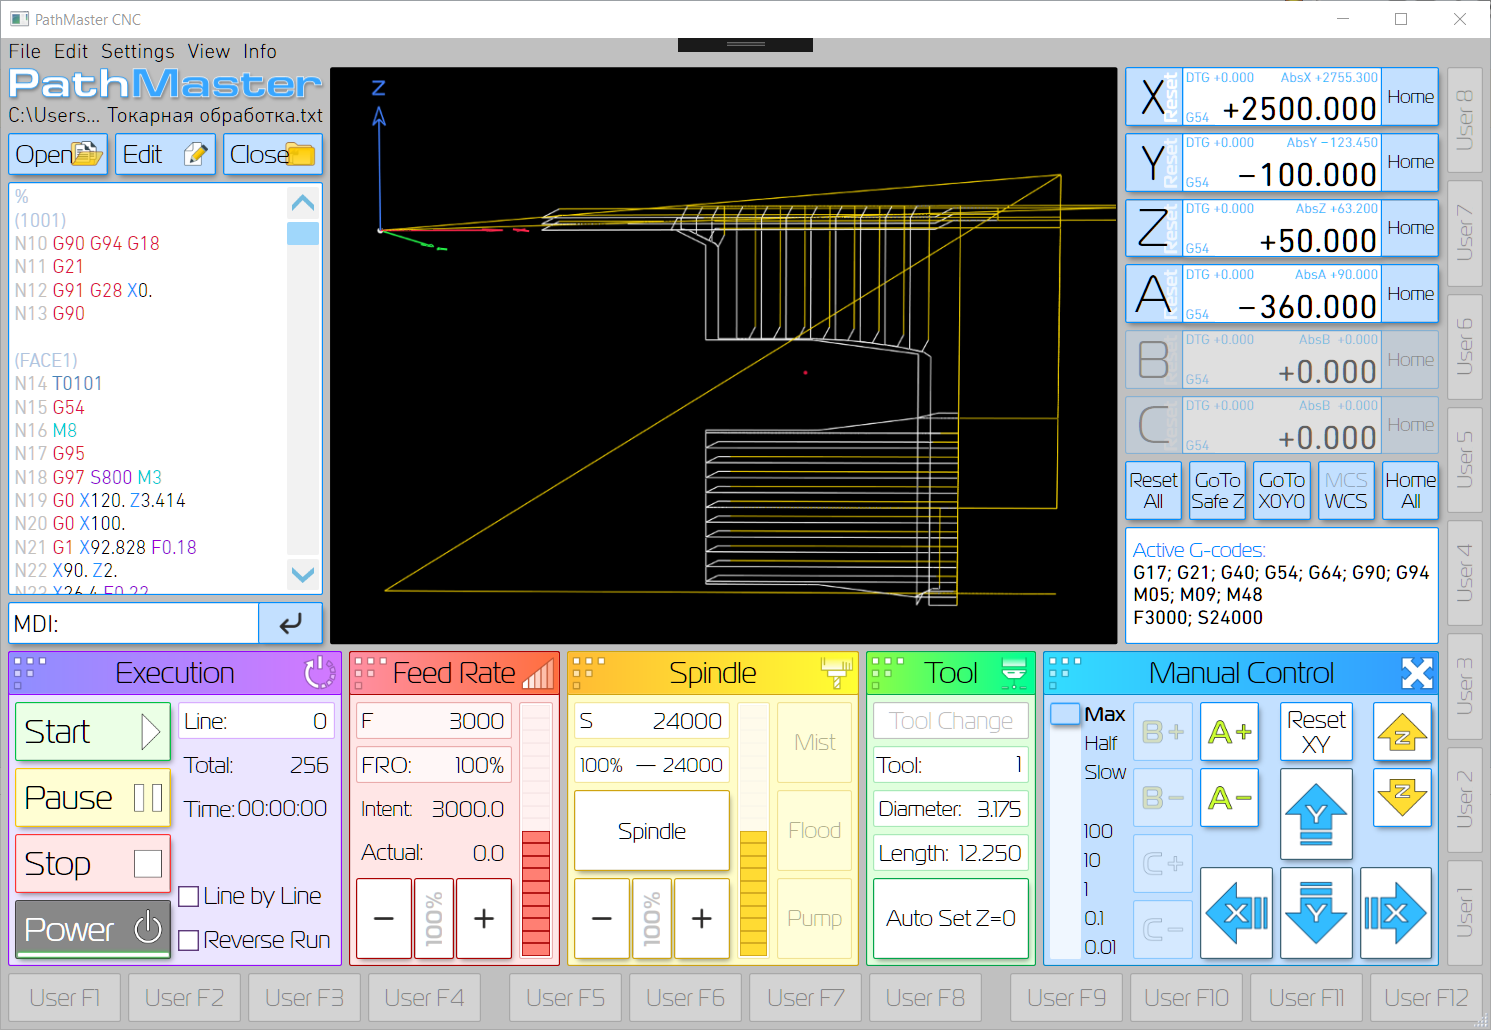Screen dimensions: 1491x1030
Task: Jog X axis right arrow
Action: click(1395, 912)
